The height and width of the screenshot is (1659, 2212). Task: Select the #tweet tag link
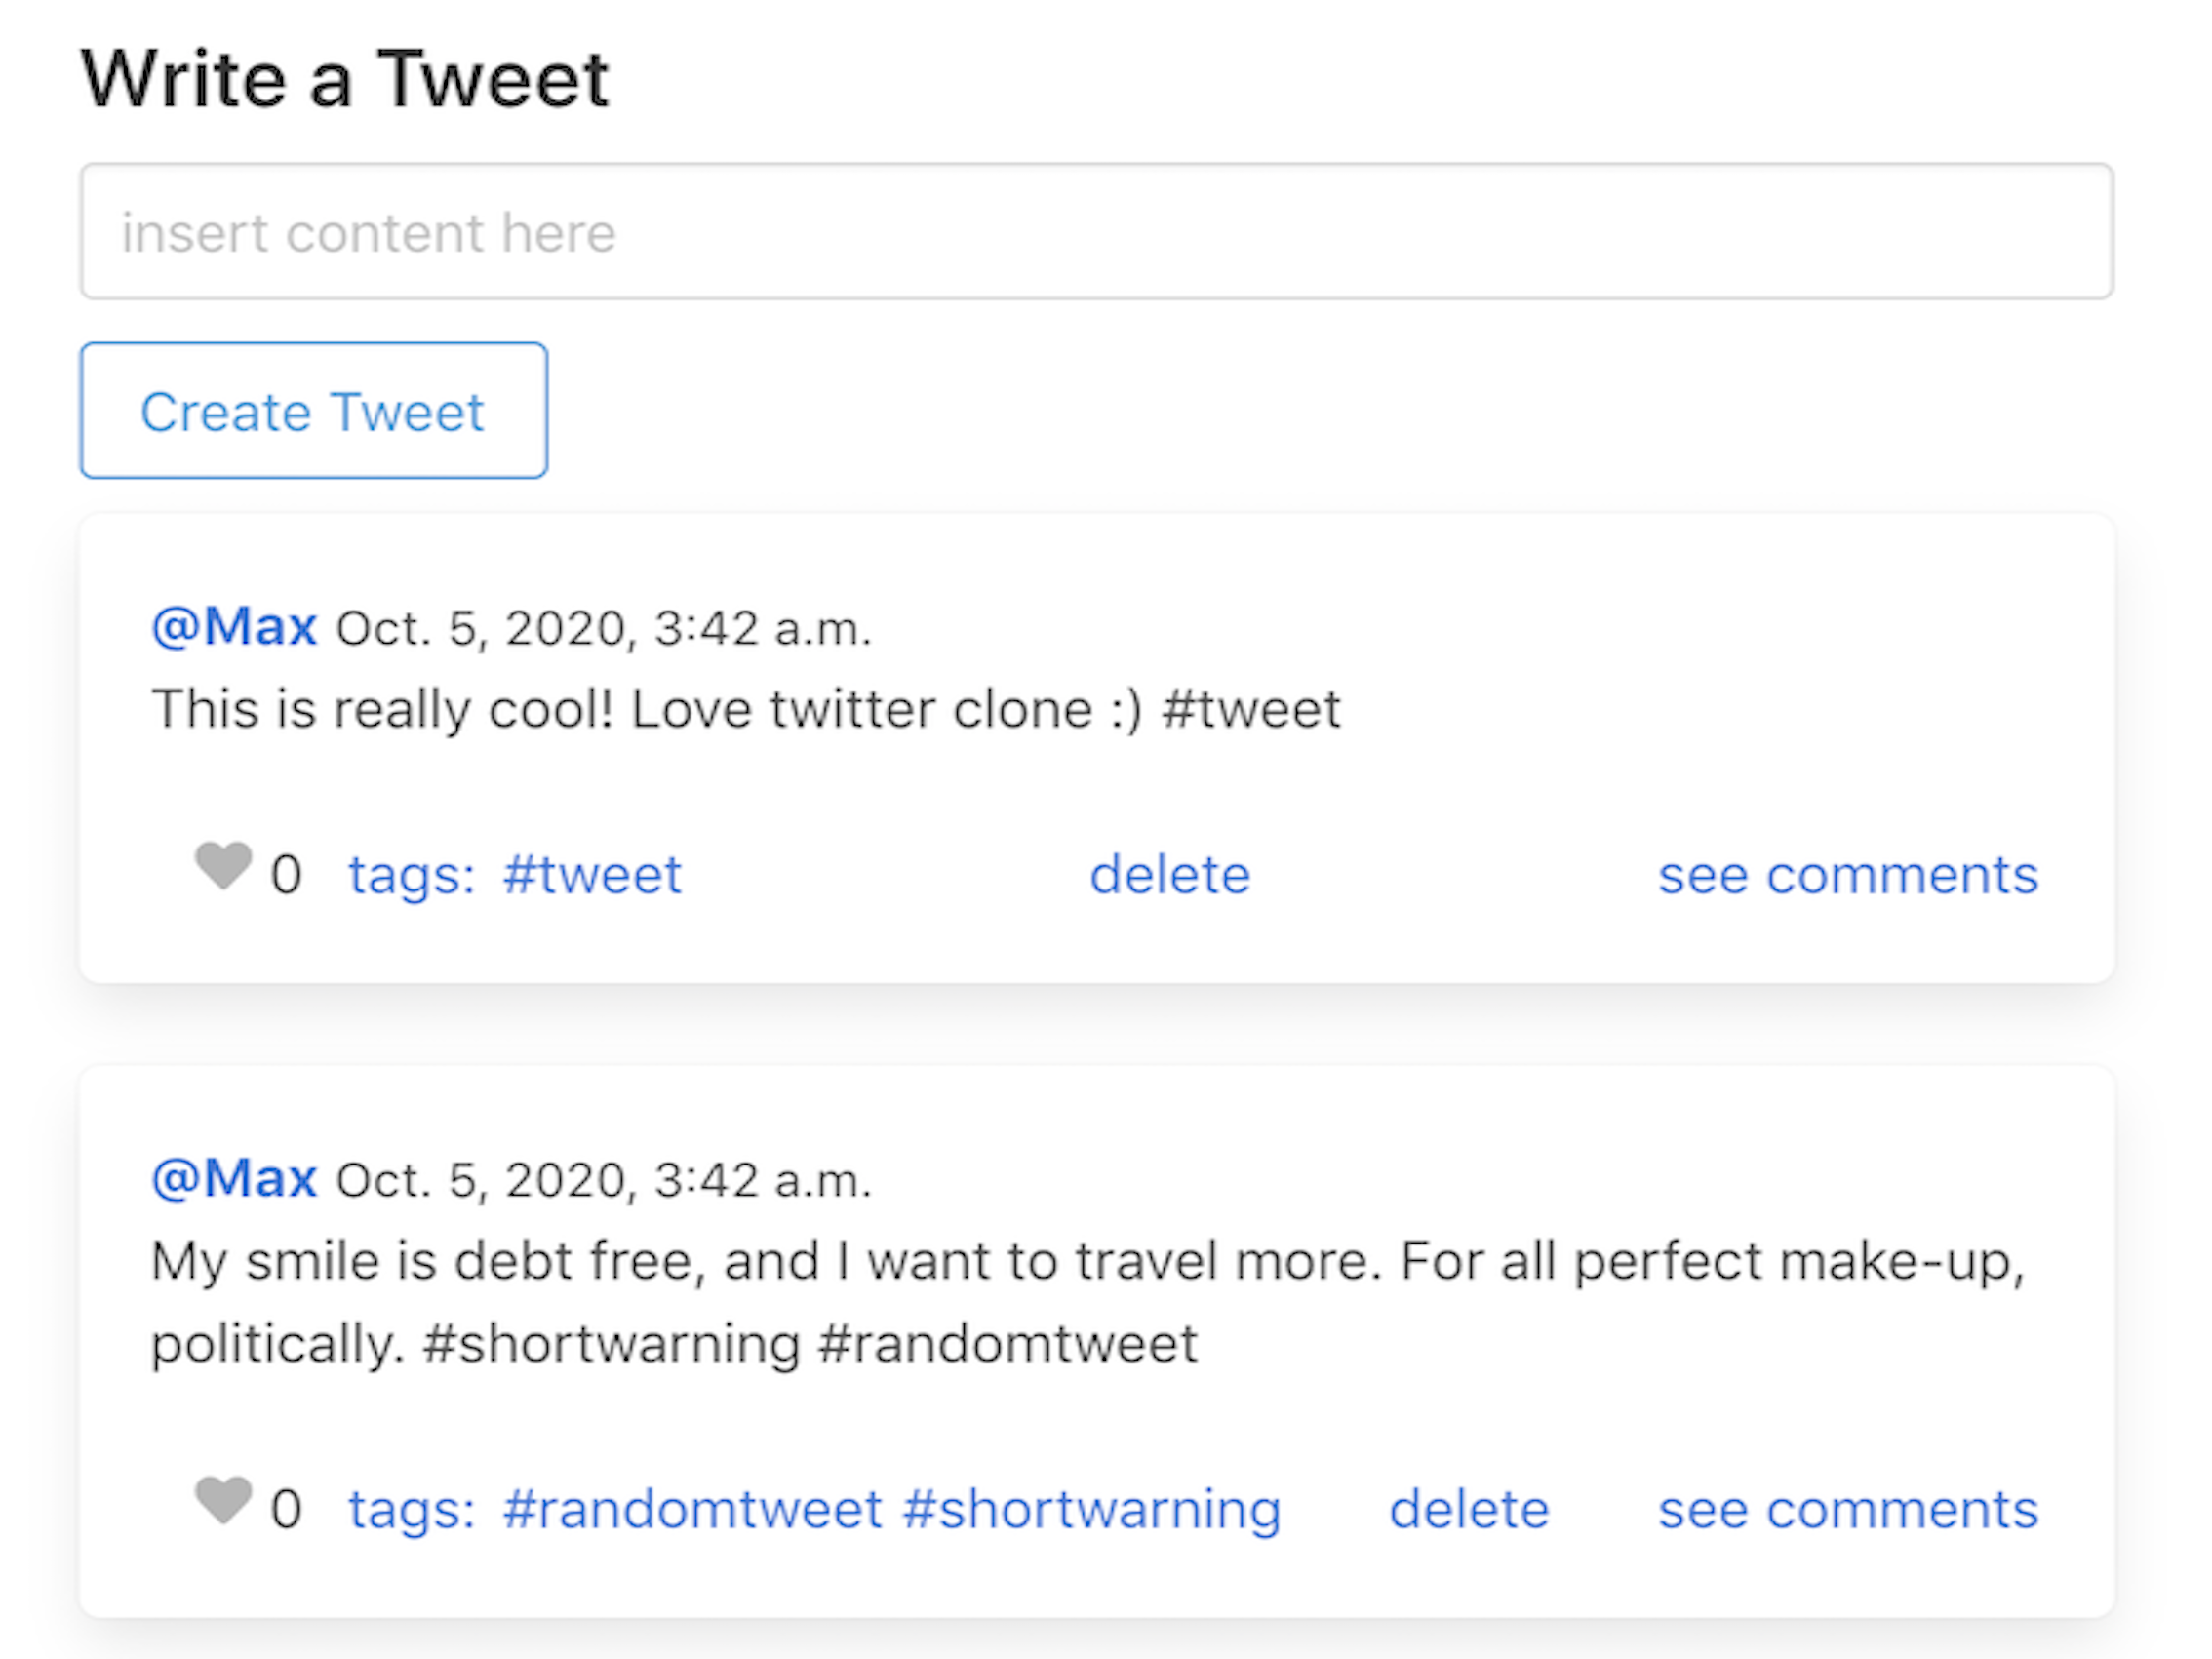[x=592, y=875]
